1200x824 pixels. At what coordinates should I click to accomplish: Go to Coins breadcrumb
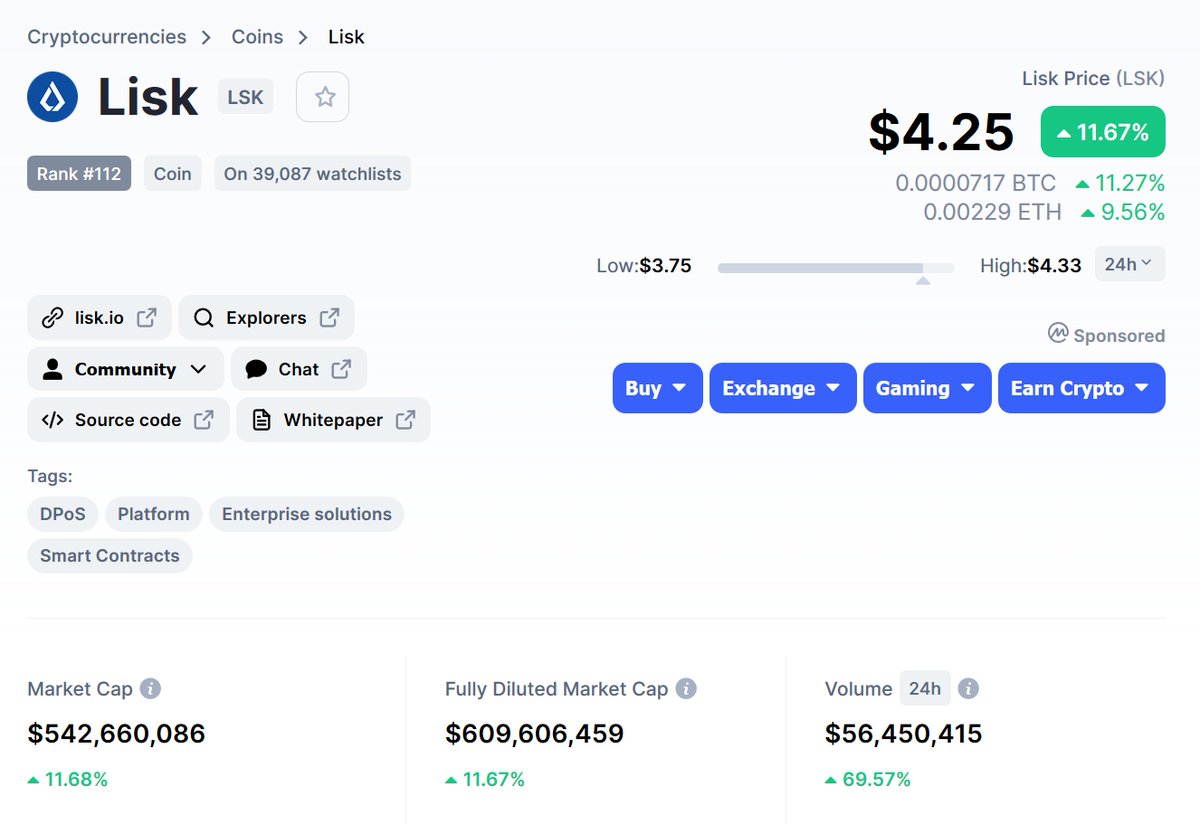click(x=257, y=37)
